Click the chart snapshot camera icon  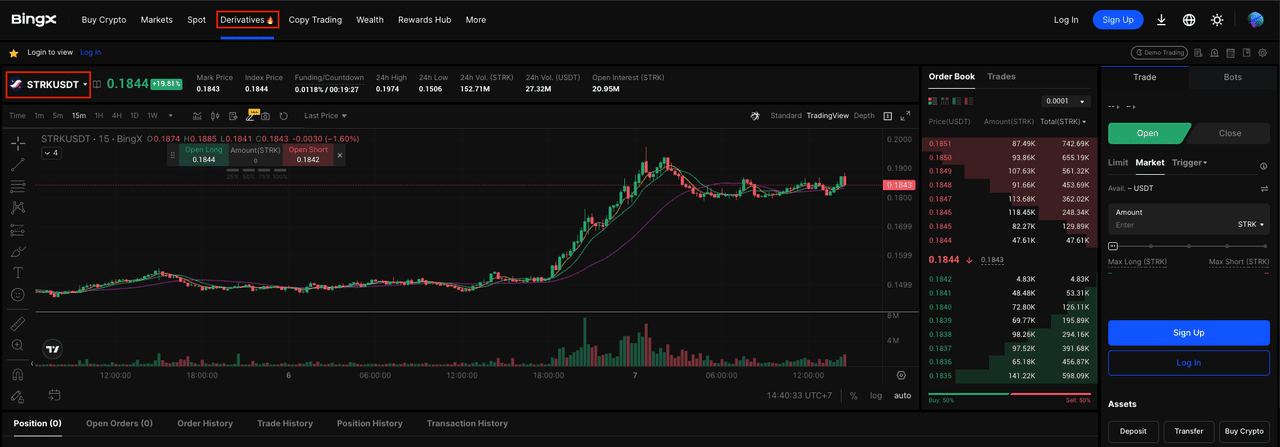[x=265, y=116]
